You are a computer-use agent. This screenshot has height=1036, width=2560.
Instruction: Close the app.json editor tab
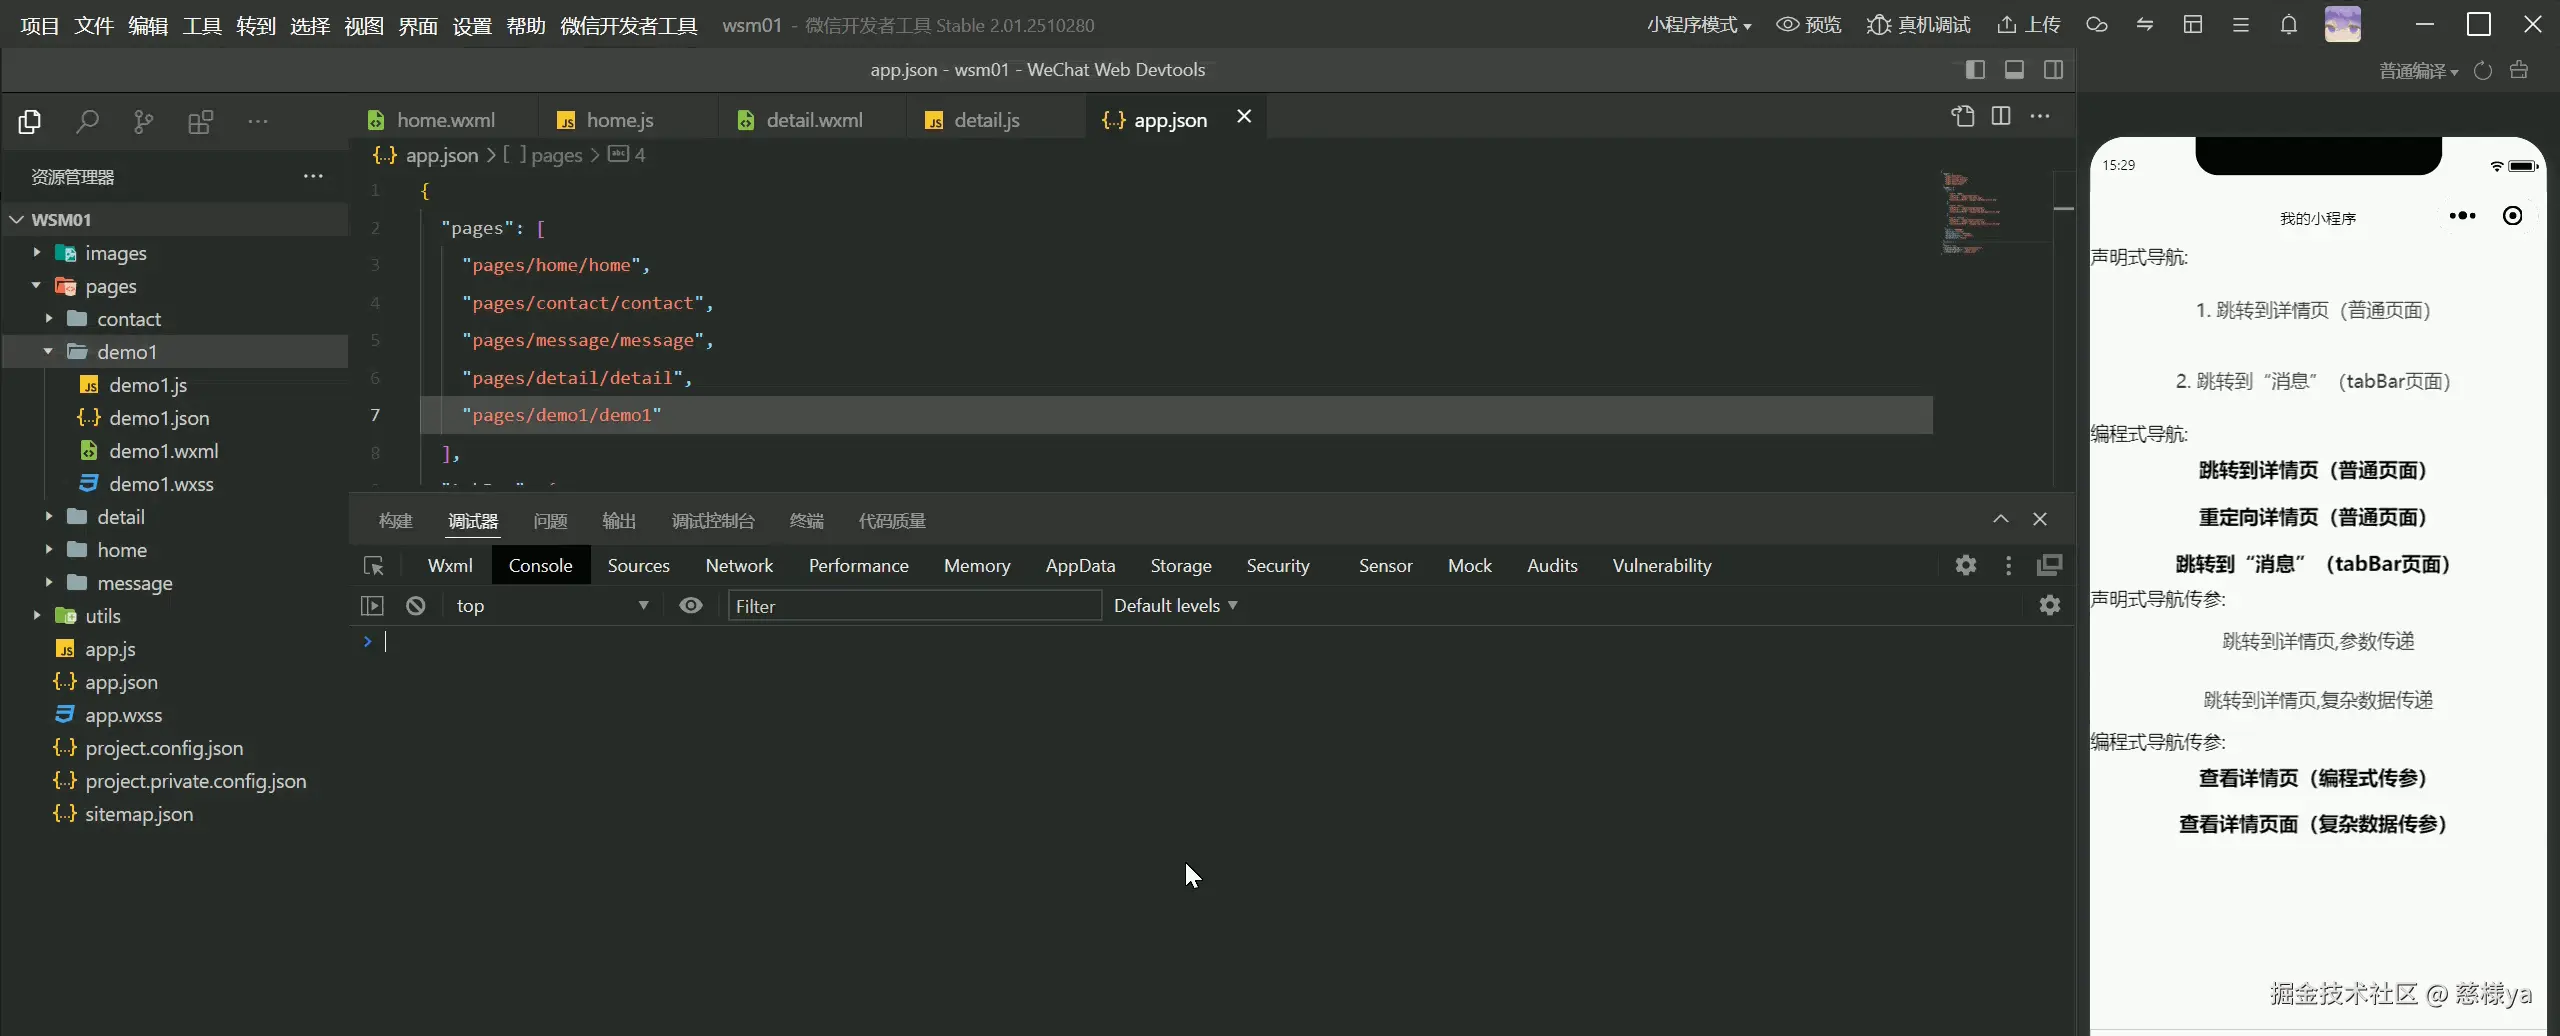pos(1244,117)
